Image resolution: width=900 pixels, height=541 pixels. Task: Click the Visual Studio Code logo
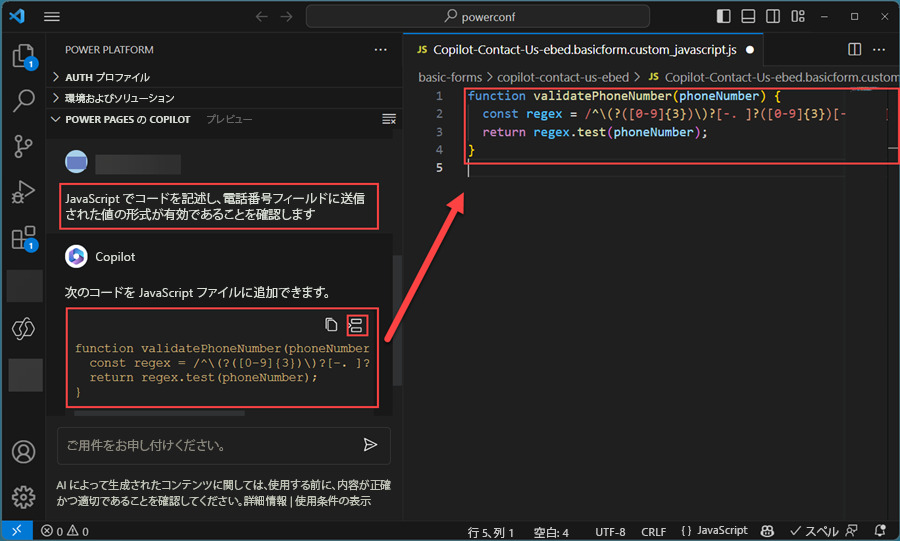17,16
